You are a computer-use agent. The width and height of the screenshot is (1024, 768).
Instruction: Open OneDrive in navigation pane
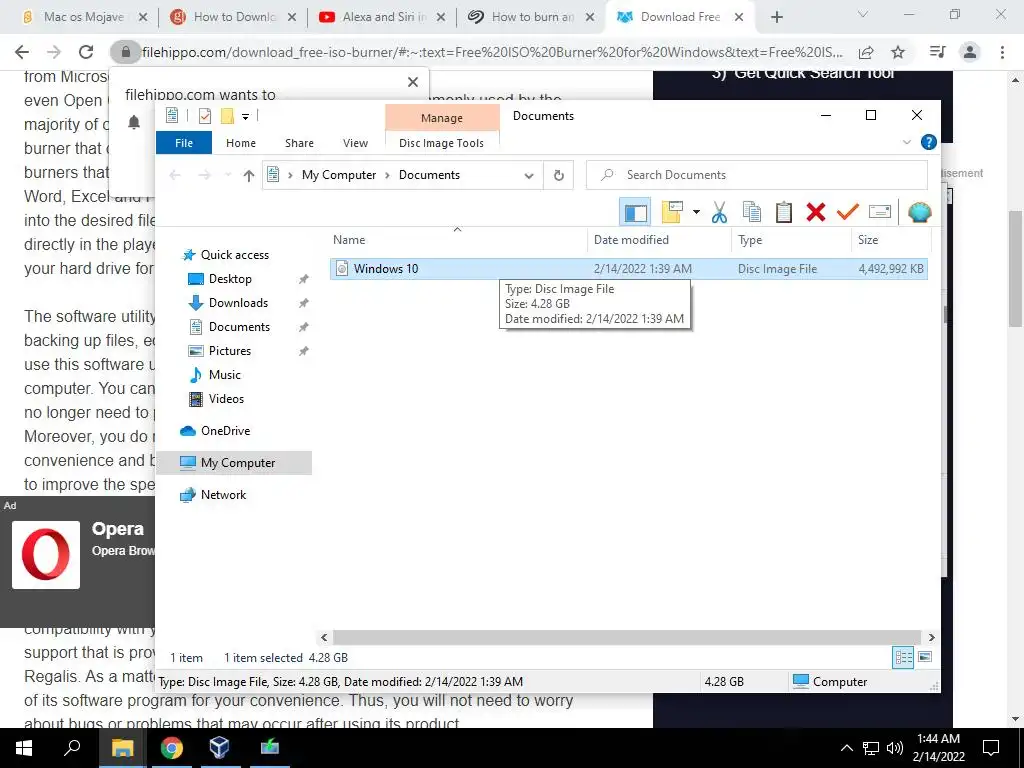[x=225, y=431]
